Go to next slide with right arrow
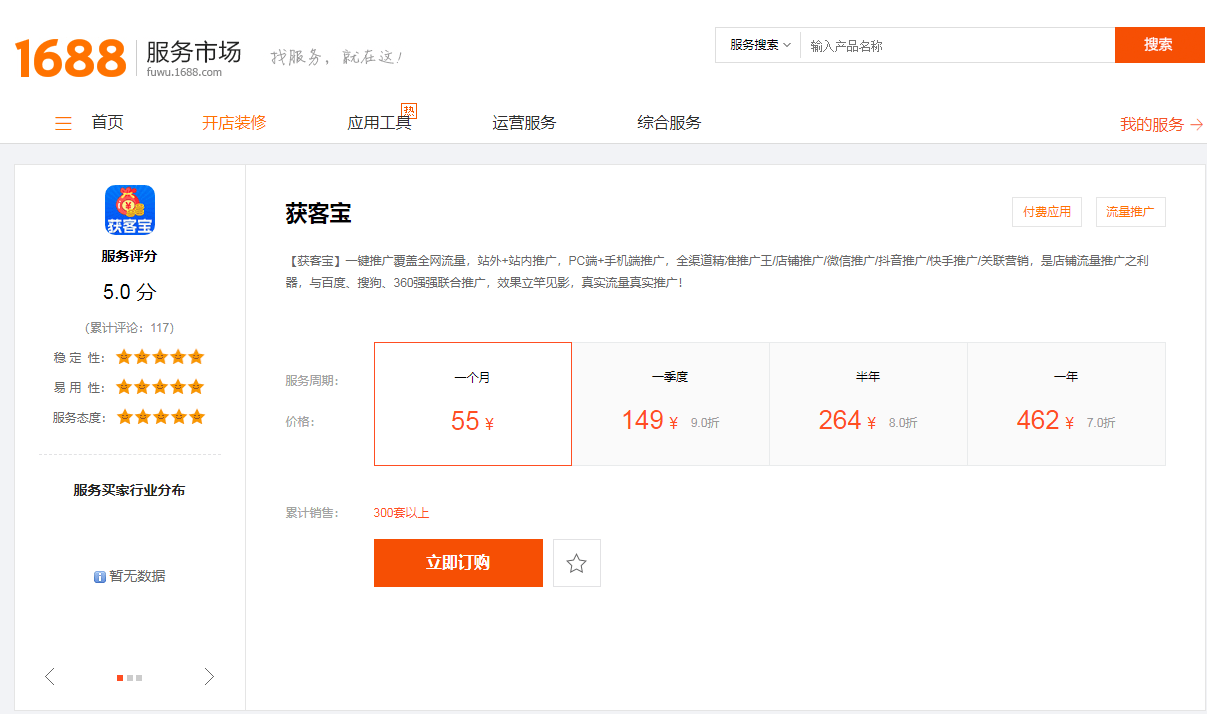This screenshot has width=1207, height=714. [209, 677]
